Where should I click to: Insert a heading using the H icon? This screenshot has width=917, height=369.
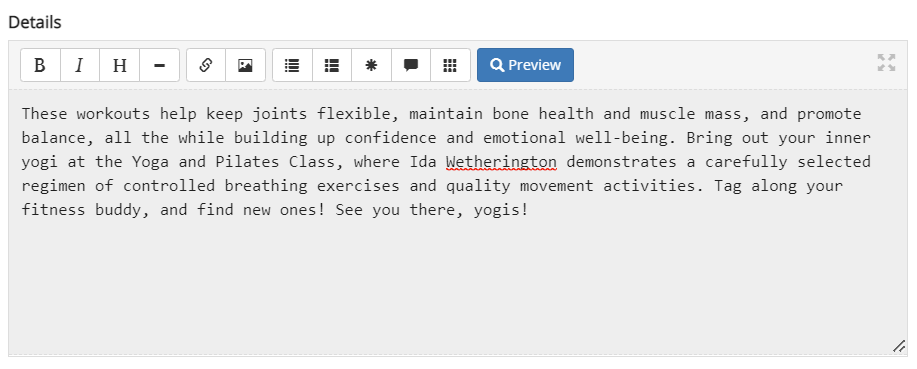119,65
